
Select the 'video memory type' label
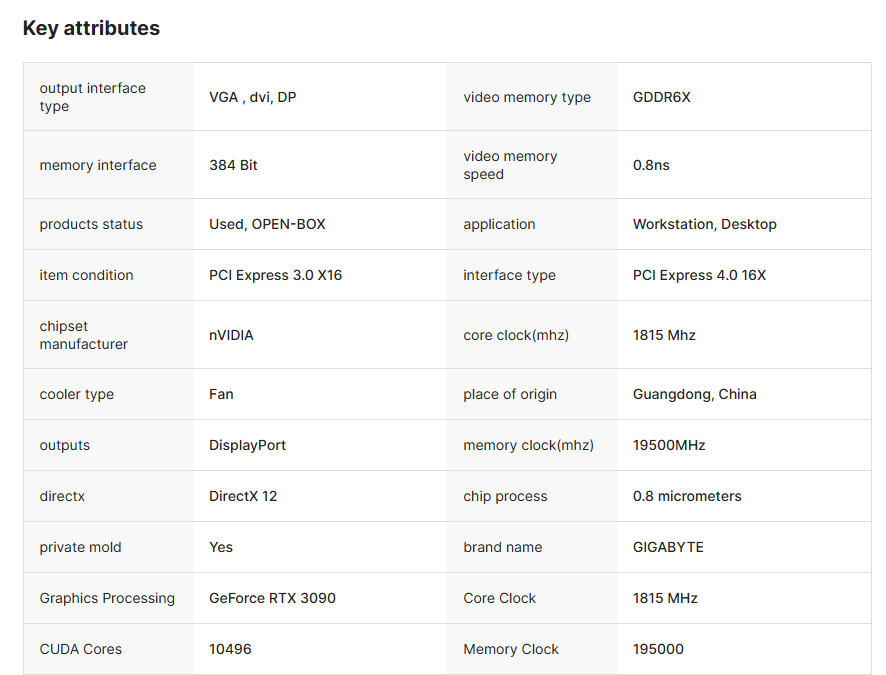[527, 97]
